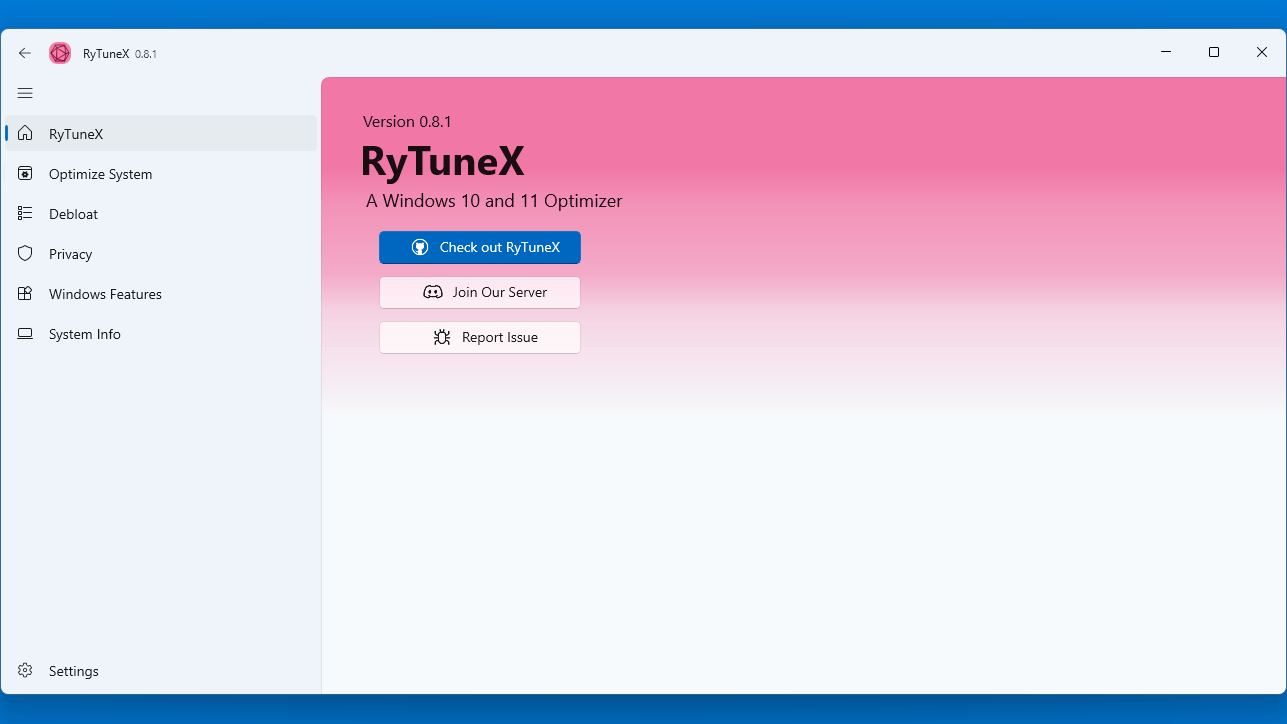Screen dimensions: 1287x724
Task: Open Windows Features page
Action: click(x=161, y=293)
